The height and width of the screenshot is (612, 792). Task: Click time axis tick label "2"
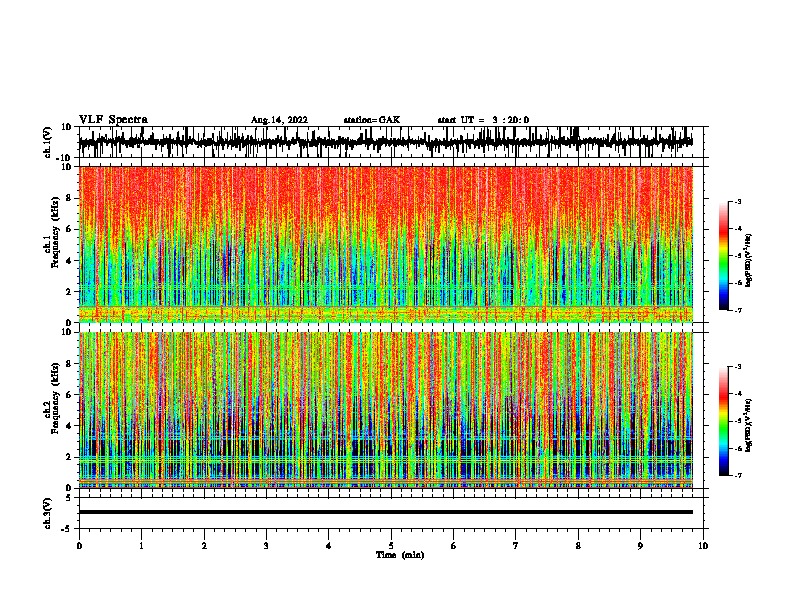(x=204, y=546)
